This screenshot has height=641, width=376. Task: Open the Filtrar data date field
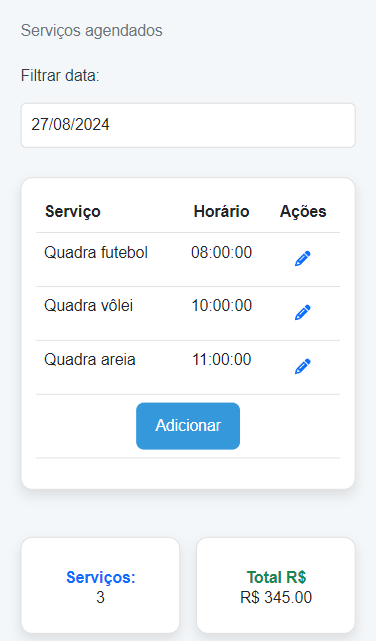tap(188, 125)
